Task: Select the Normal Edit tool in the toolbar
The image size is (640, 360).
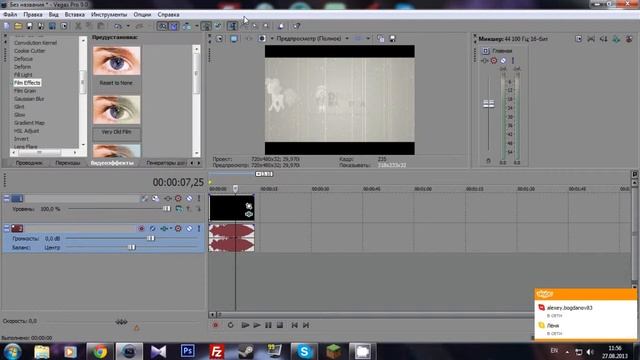Action: [232, 26]
